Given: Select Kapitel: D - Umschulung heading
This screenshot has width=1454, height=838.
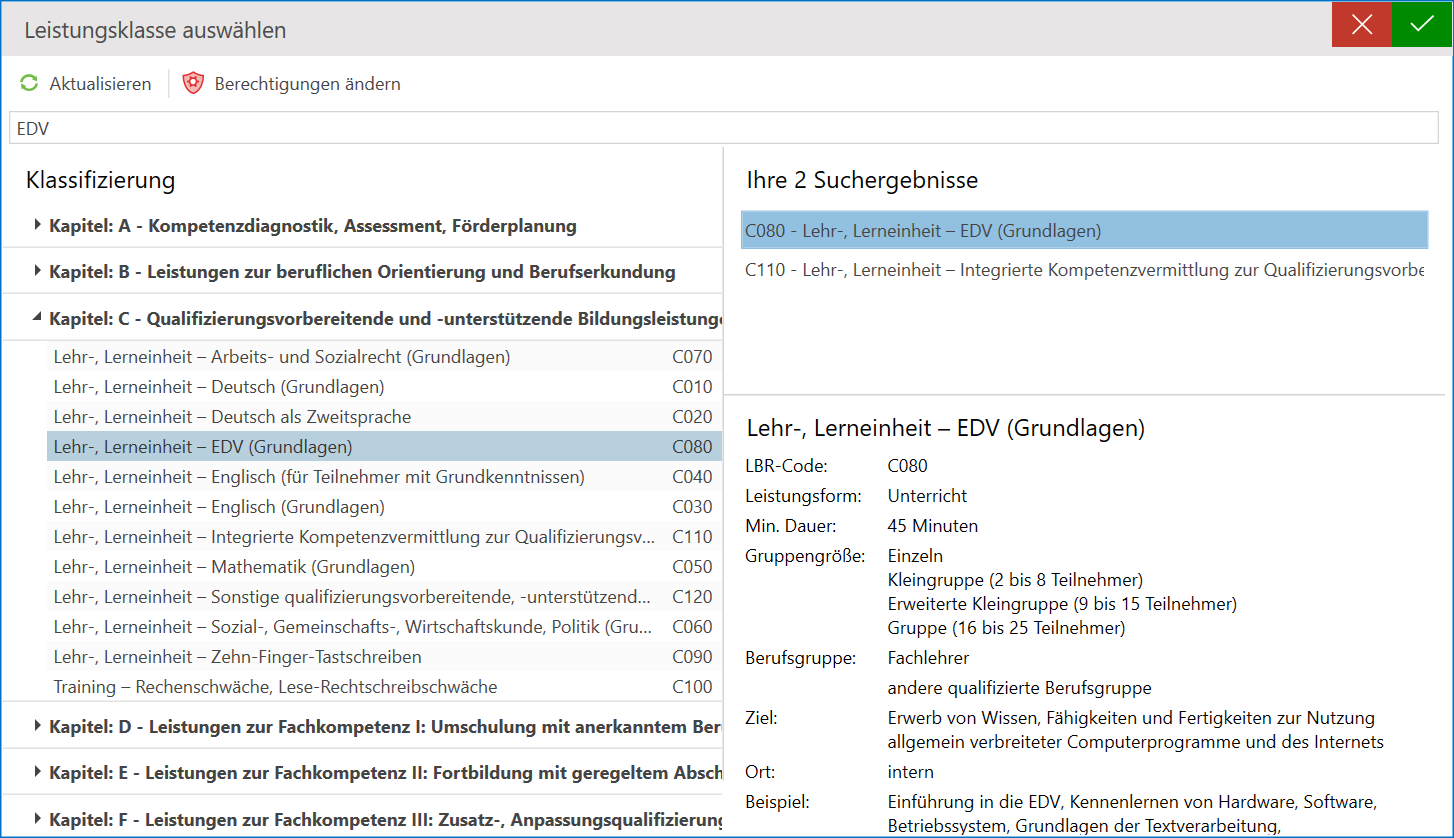Looking at the screenshot, I should coord(385,727).
